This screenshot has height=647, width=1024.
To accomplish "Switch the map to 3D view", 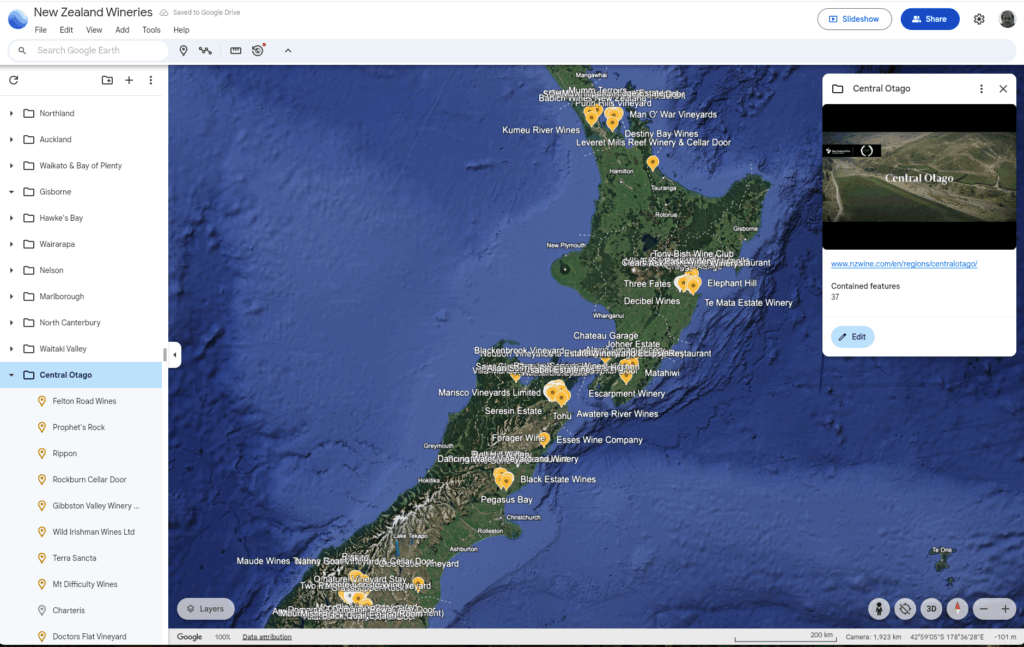I will click(931, 609).
